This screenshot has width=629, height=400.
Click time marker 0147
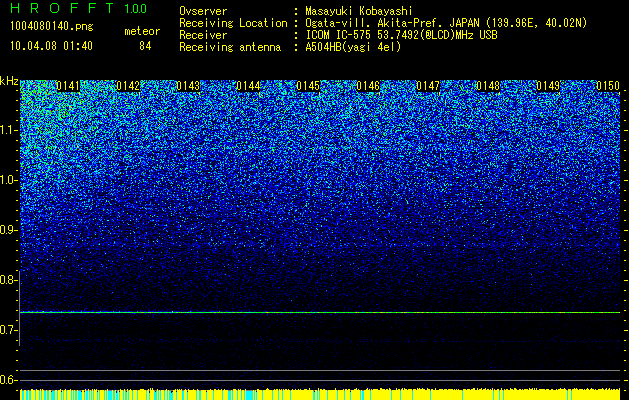[x=428, y=86]
